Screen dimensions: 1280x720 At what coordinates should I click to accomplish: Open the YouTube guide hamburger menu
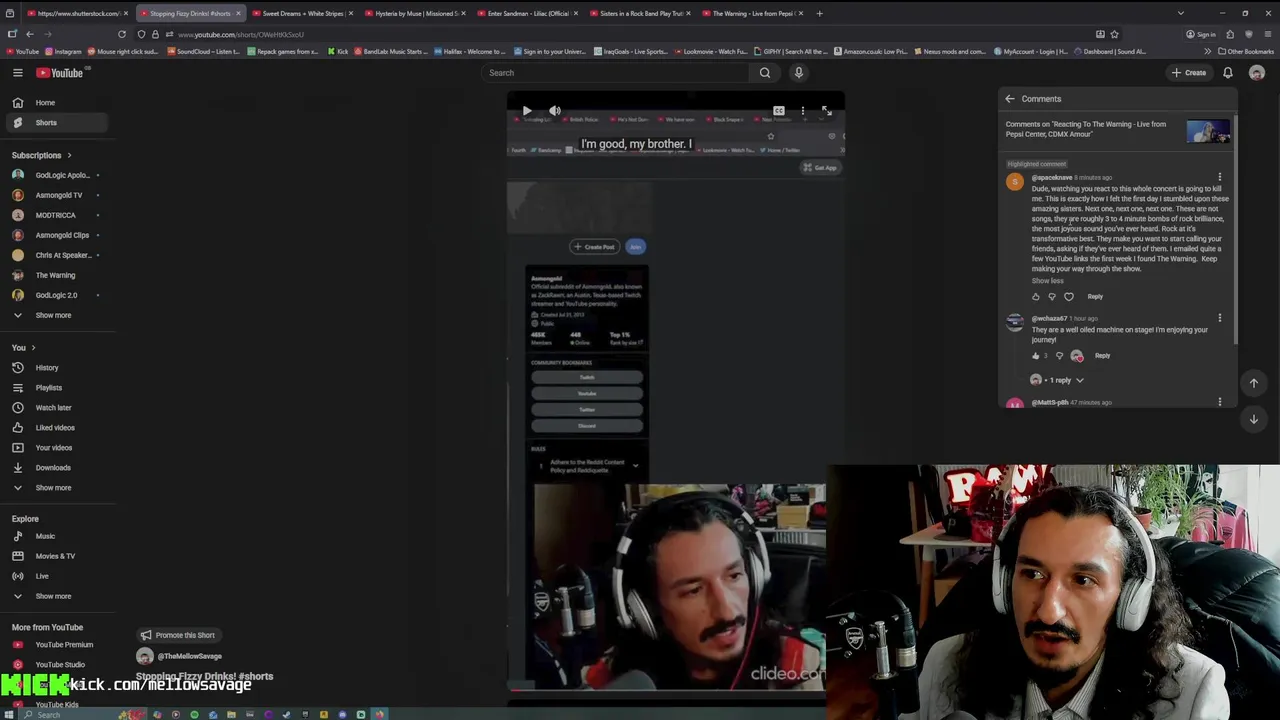tap(17, 73)
